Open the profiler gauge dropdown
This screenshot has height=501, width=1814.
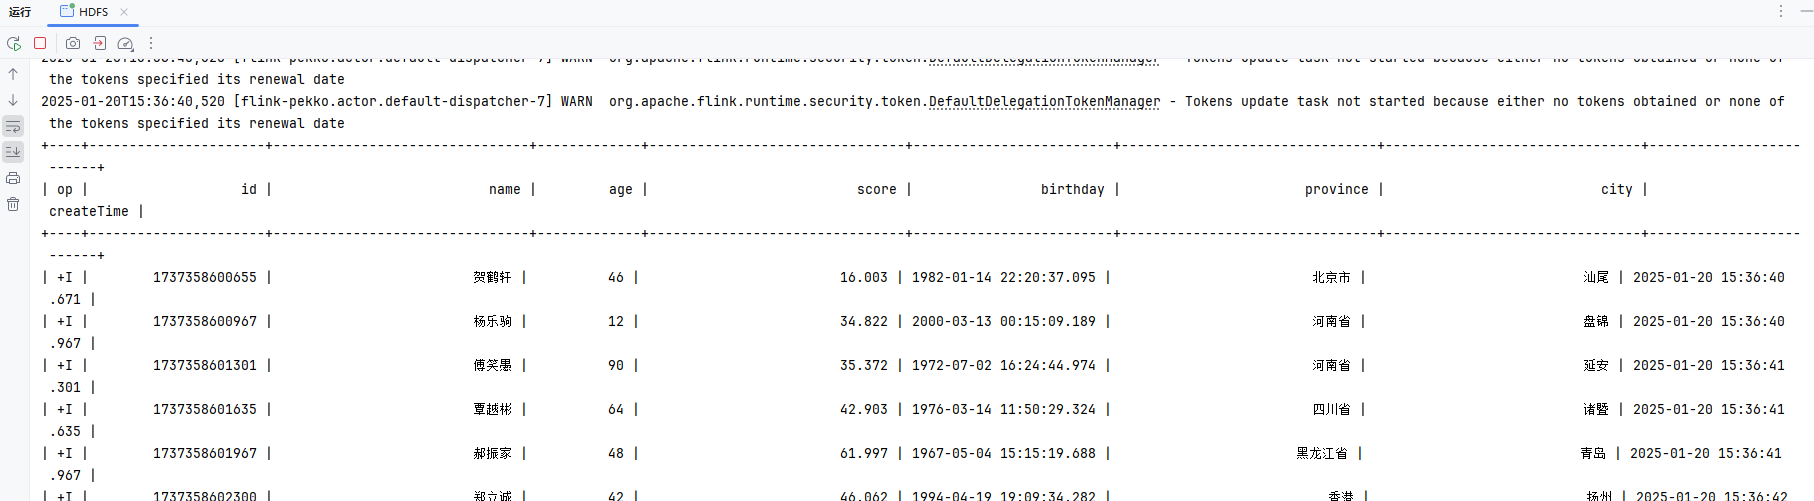click(125, 43)
